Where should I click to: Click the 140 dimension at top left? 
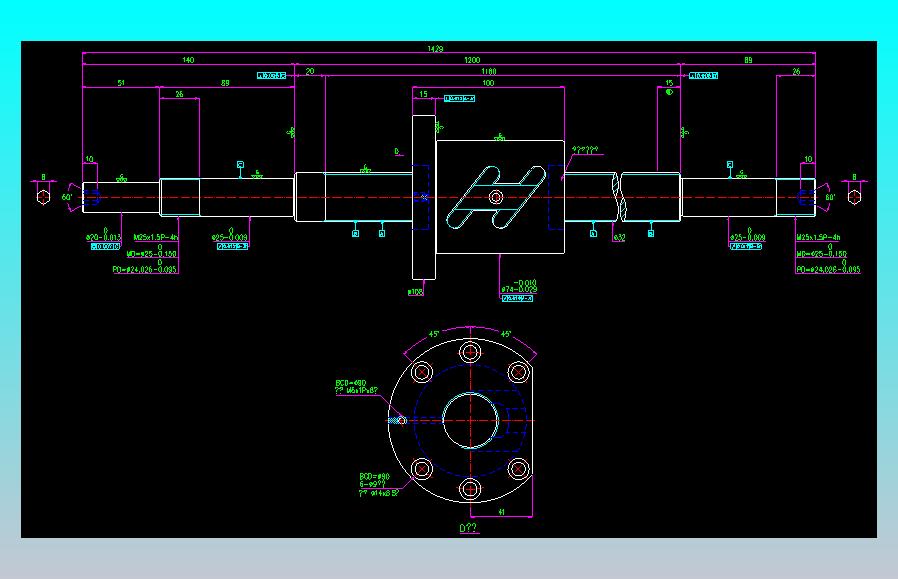pyautogui.click(x=188, y=60)
